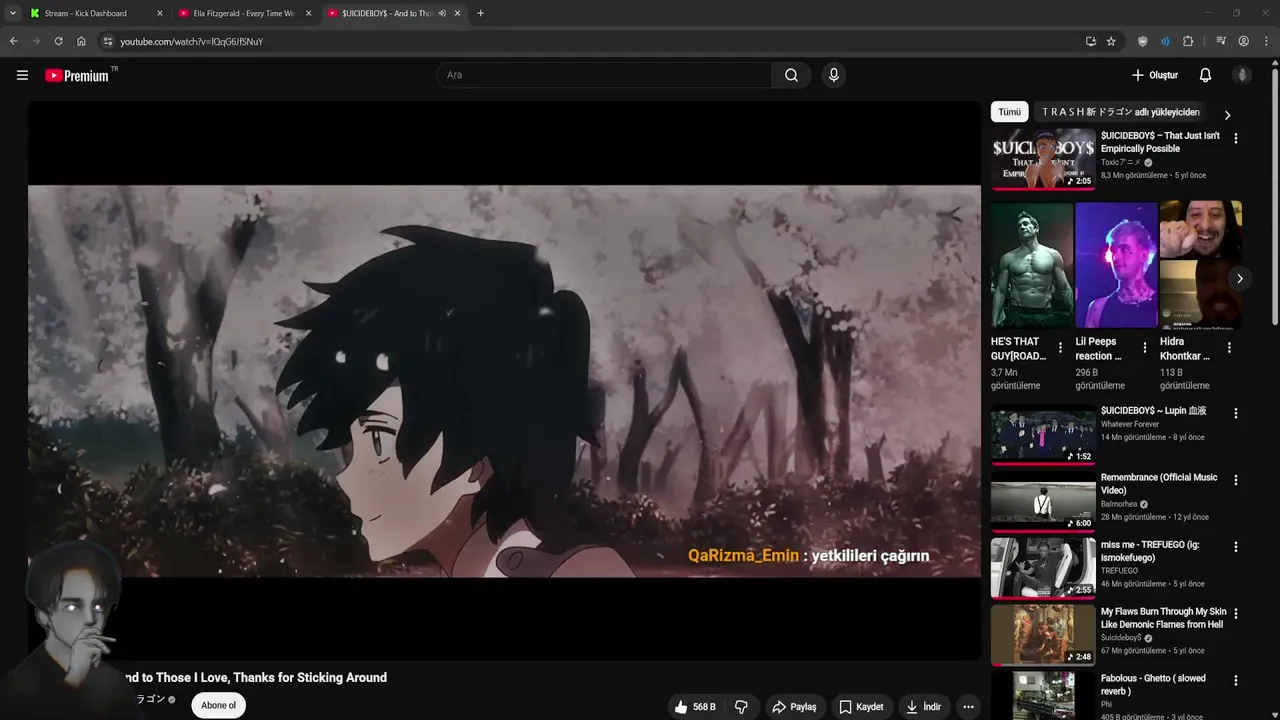This screenshot has height=720, width=1280.
Task: Open options for Hidra Khontkar short
Action: pos(1229,348)
